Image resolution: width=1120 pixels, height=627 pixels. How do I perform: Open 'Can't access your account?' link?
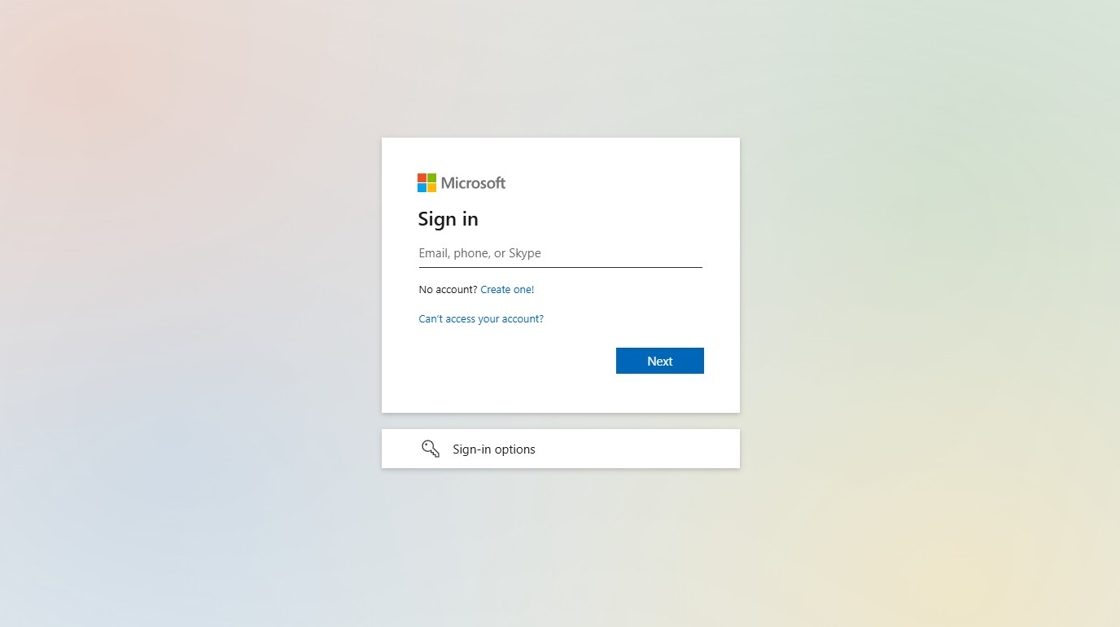tap(481, 318)
